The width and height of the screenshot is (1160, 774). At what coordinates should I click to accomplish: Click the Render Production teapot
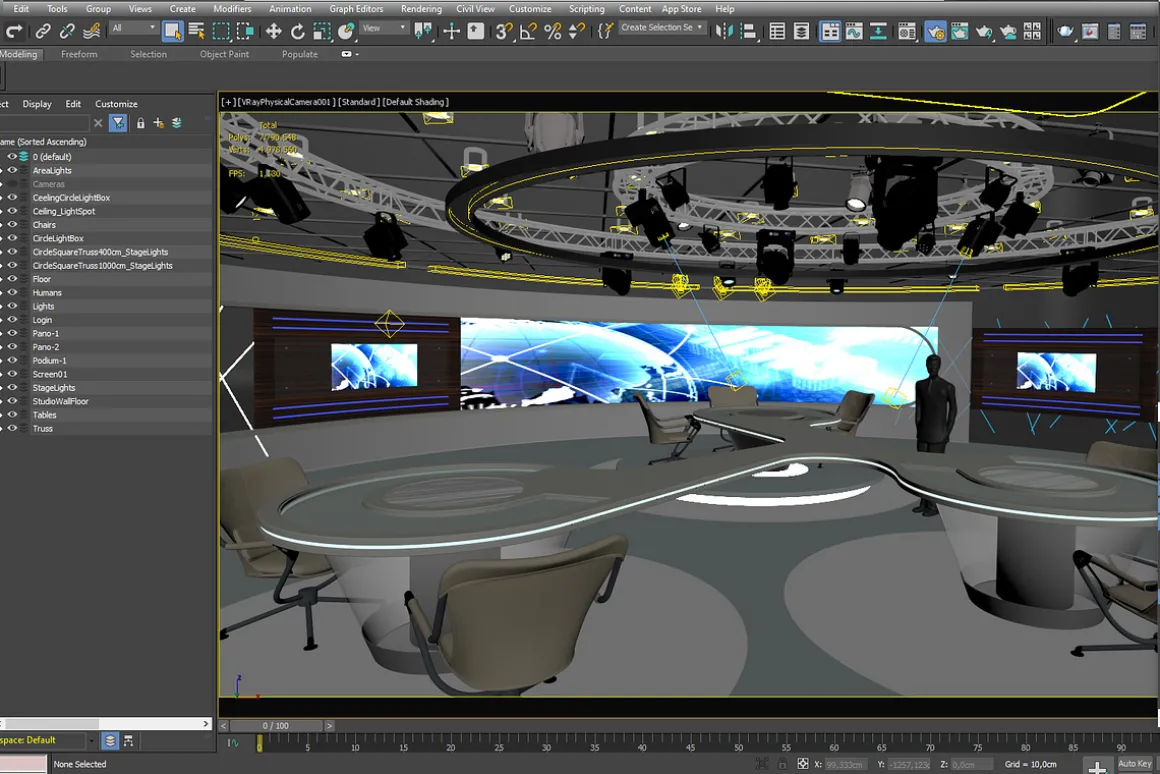(984, 31)
